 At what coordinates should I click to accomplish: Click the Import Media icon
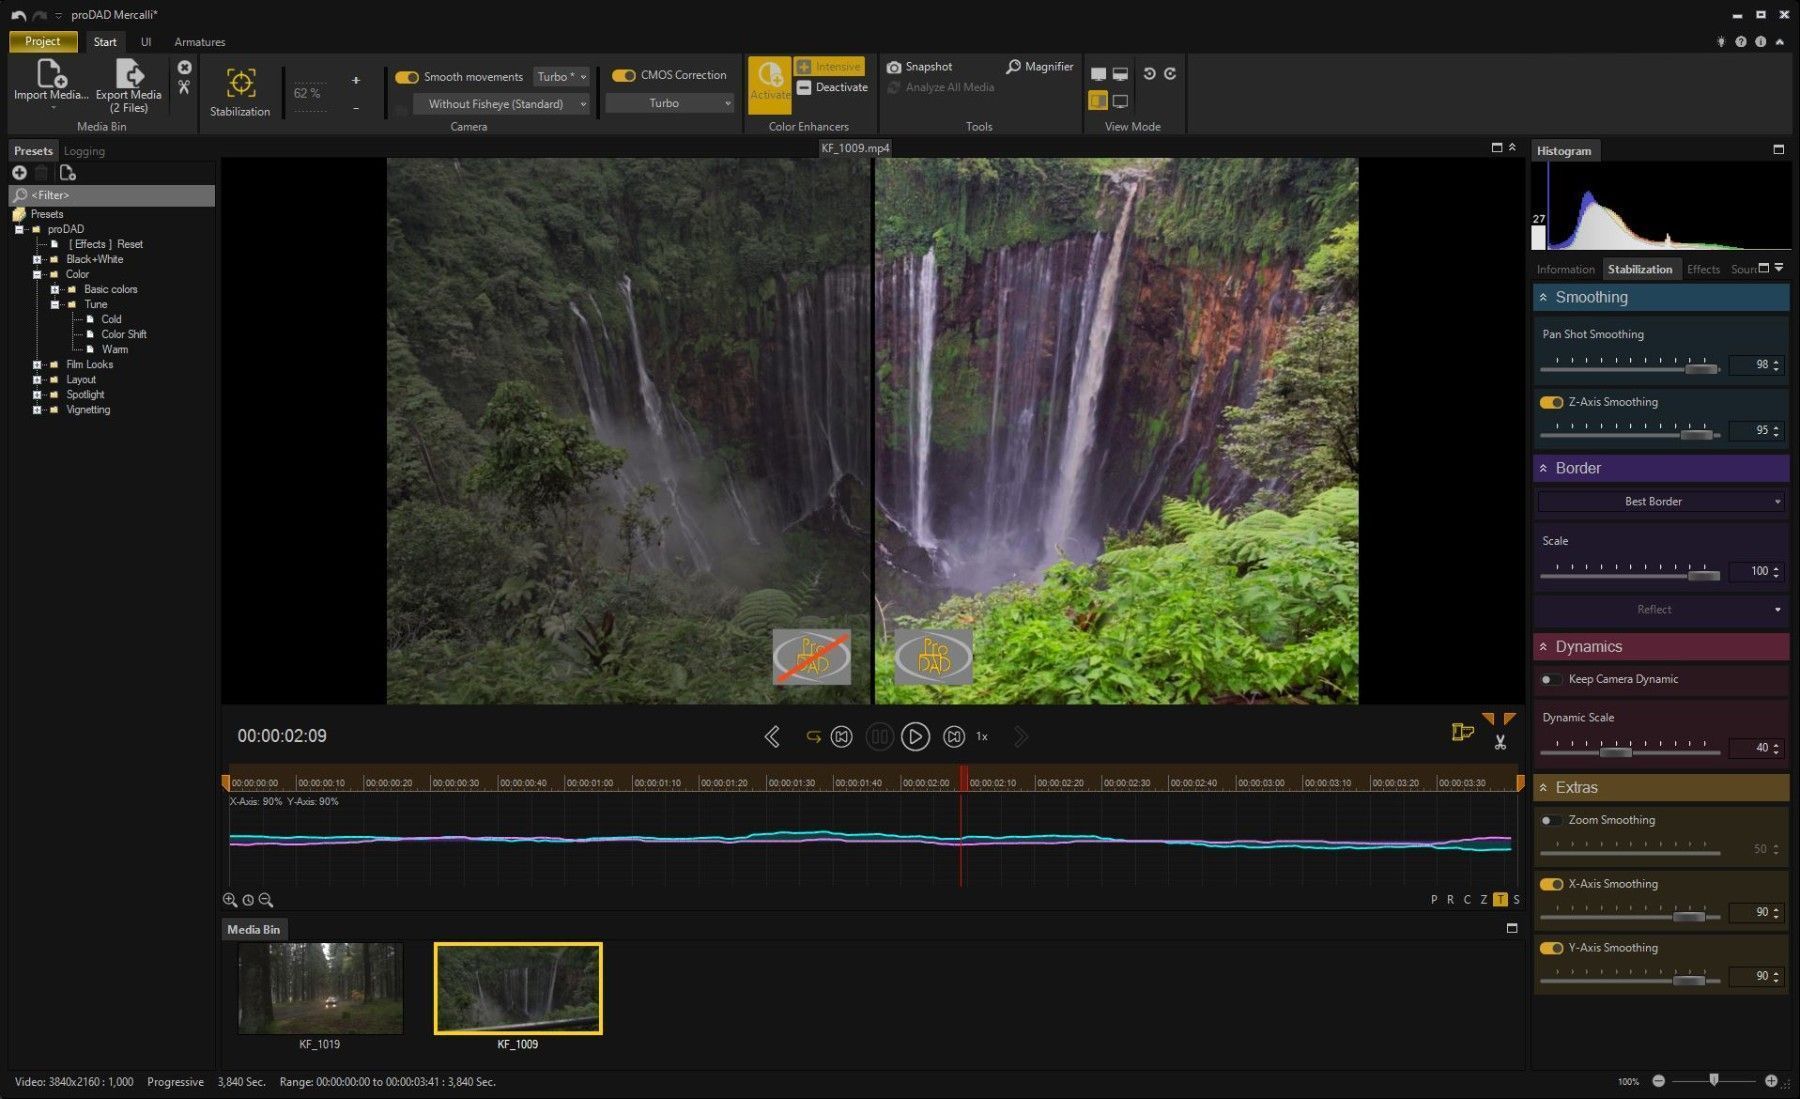pyautogui.click(x=50, y=74)
